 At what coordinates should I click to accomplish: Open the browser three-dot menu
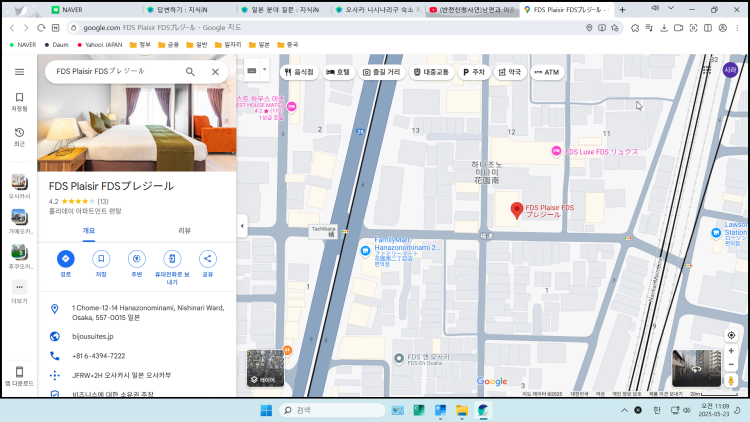[x=738, y=28]
